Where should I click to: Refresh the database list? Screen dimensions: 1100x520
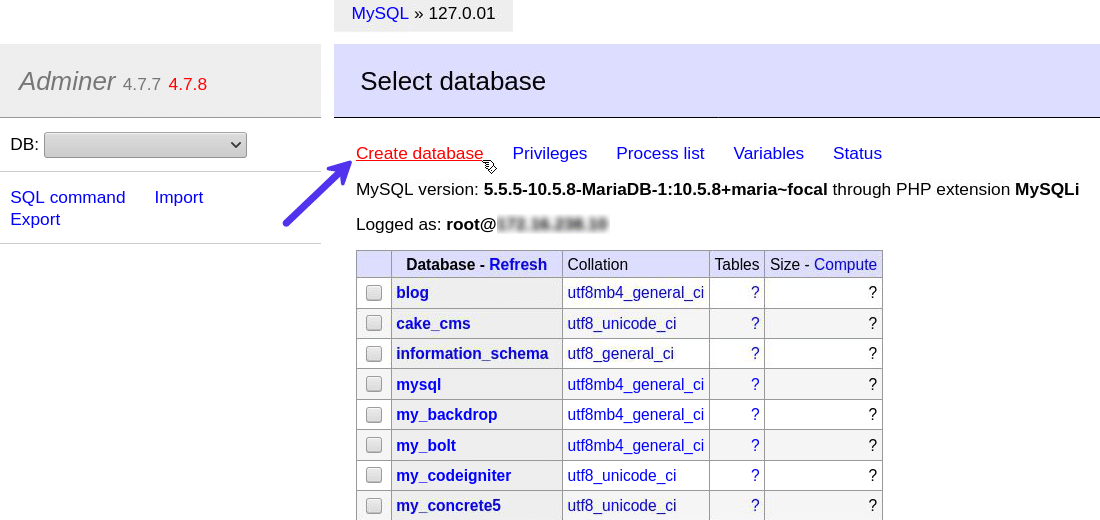pos(517,264)
